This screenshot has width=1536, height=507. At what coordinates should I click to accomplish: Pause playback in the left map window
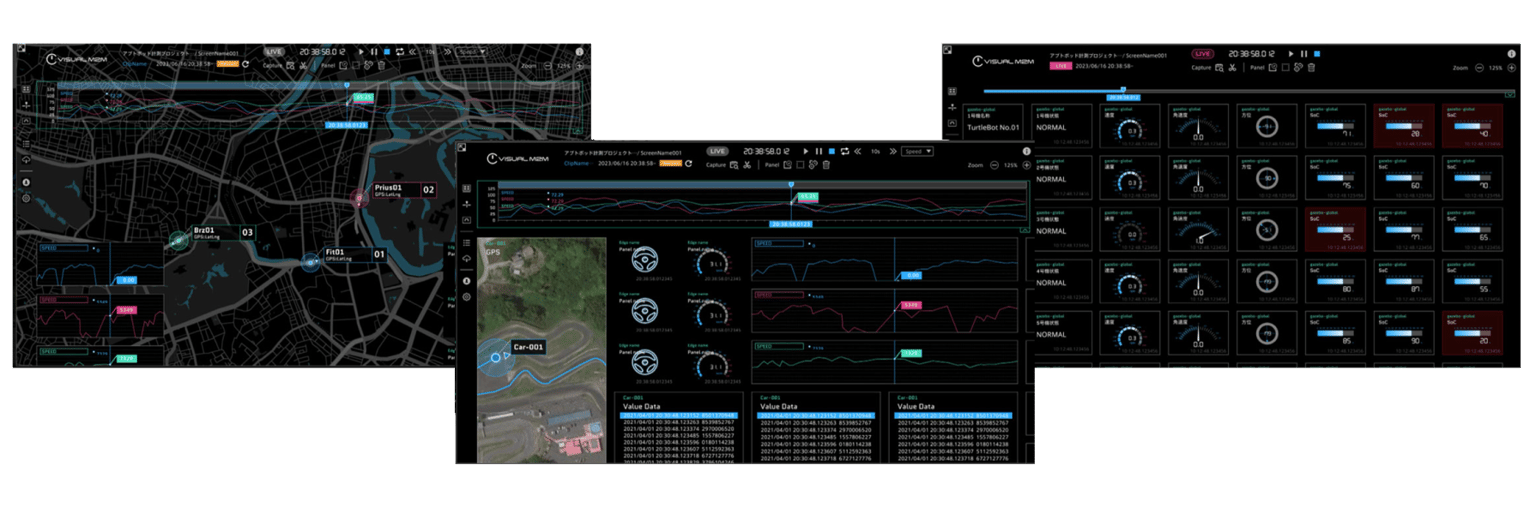click(x=374, y=52)
